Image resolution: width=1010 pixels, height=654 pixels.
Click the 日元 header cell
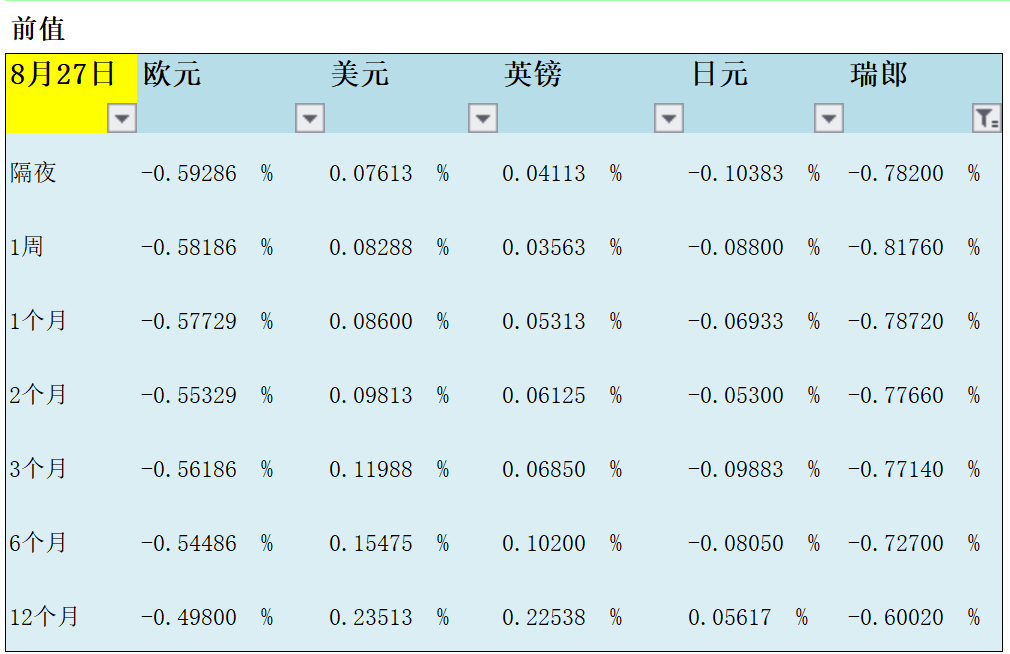[x=719, y=75]
